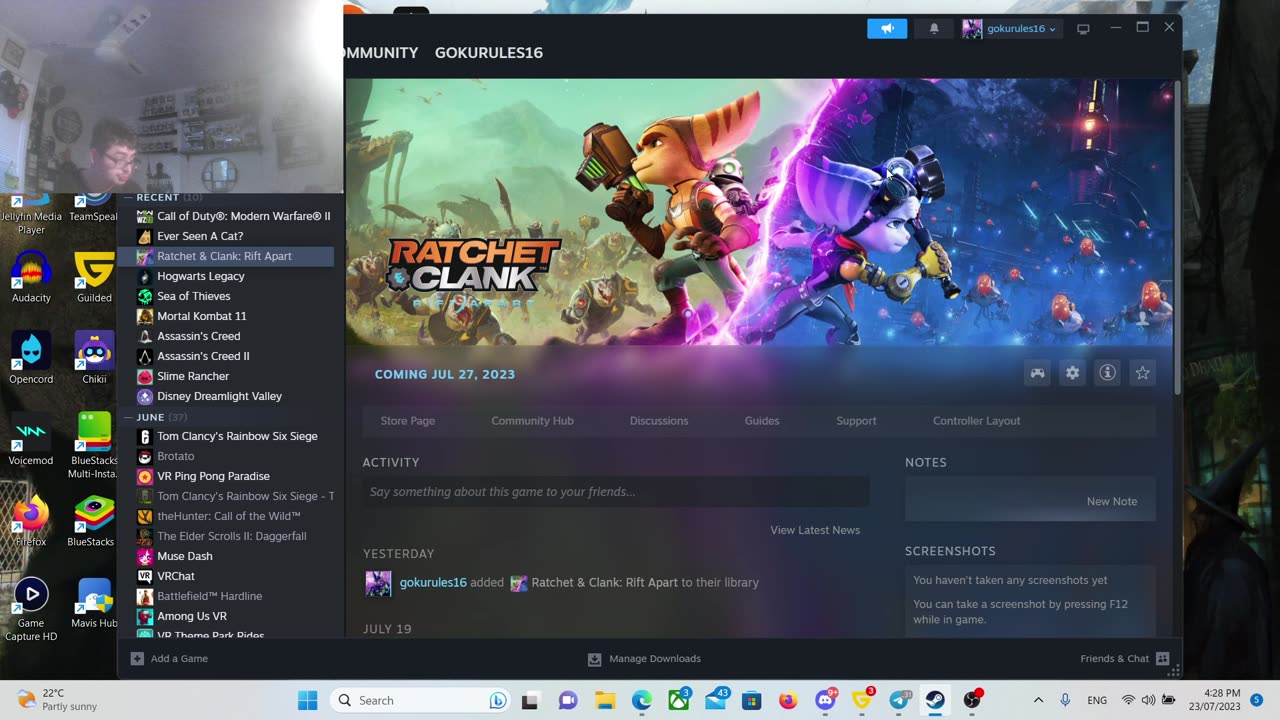
Task: Open Game Capture HD desktop shortcut
Action: 31,610
